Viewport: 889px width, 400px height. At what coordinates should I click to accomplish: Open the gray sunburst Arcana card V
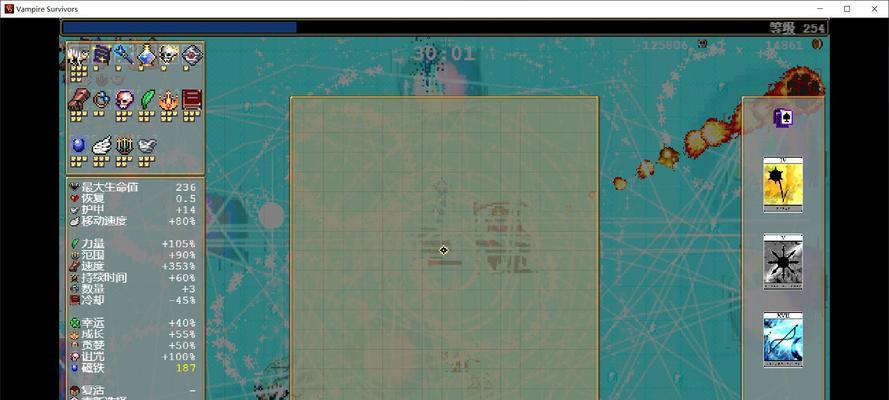coord(783,262)
